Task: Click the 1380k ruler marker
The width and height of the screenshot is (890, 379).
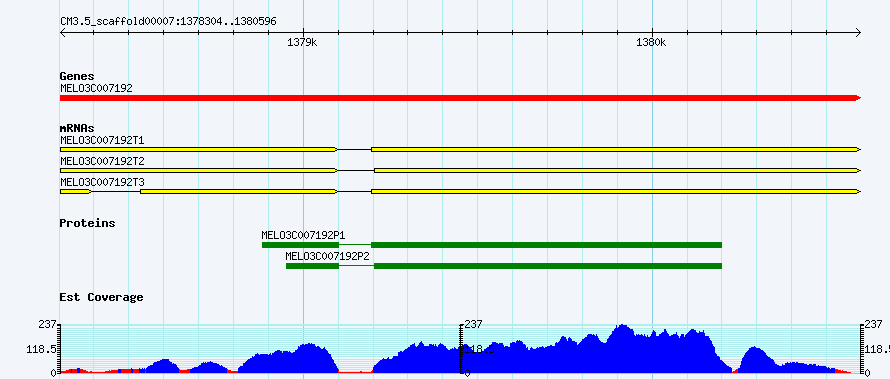Action: pos(651,43)
